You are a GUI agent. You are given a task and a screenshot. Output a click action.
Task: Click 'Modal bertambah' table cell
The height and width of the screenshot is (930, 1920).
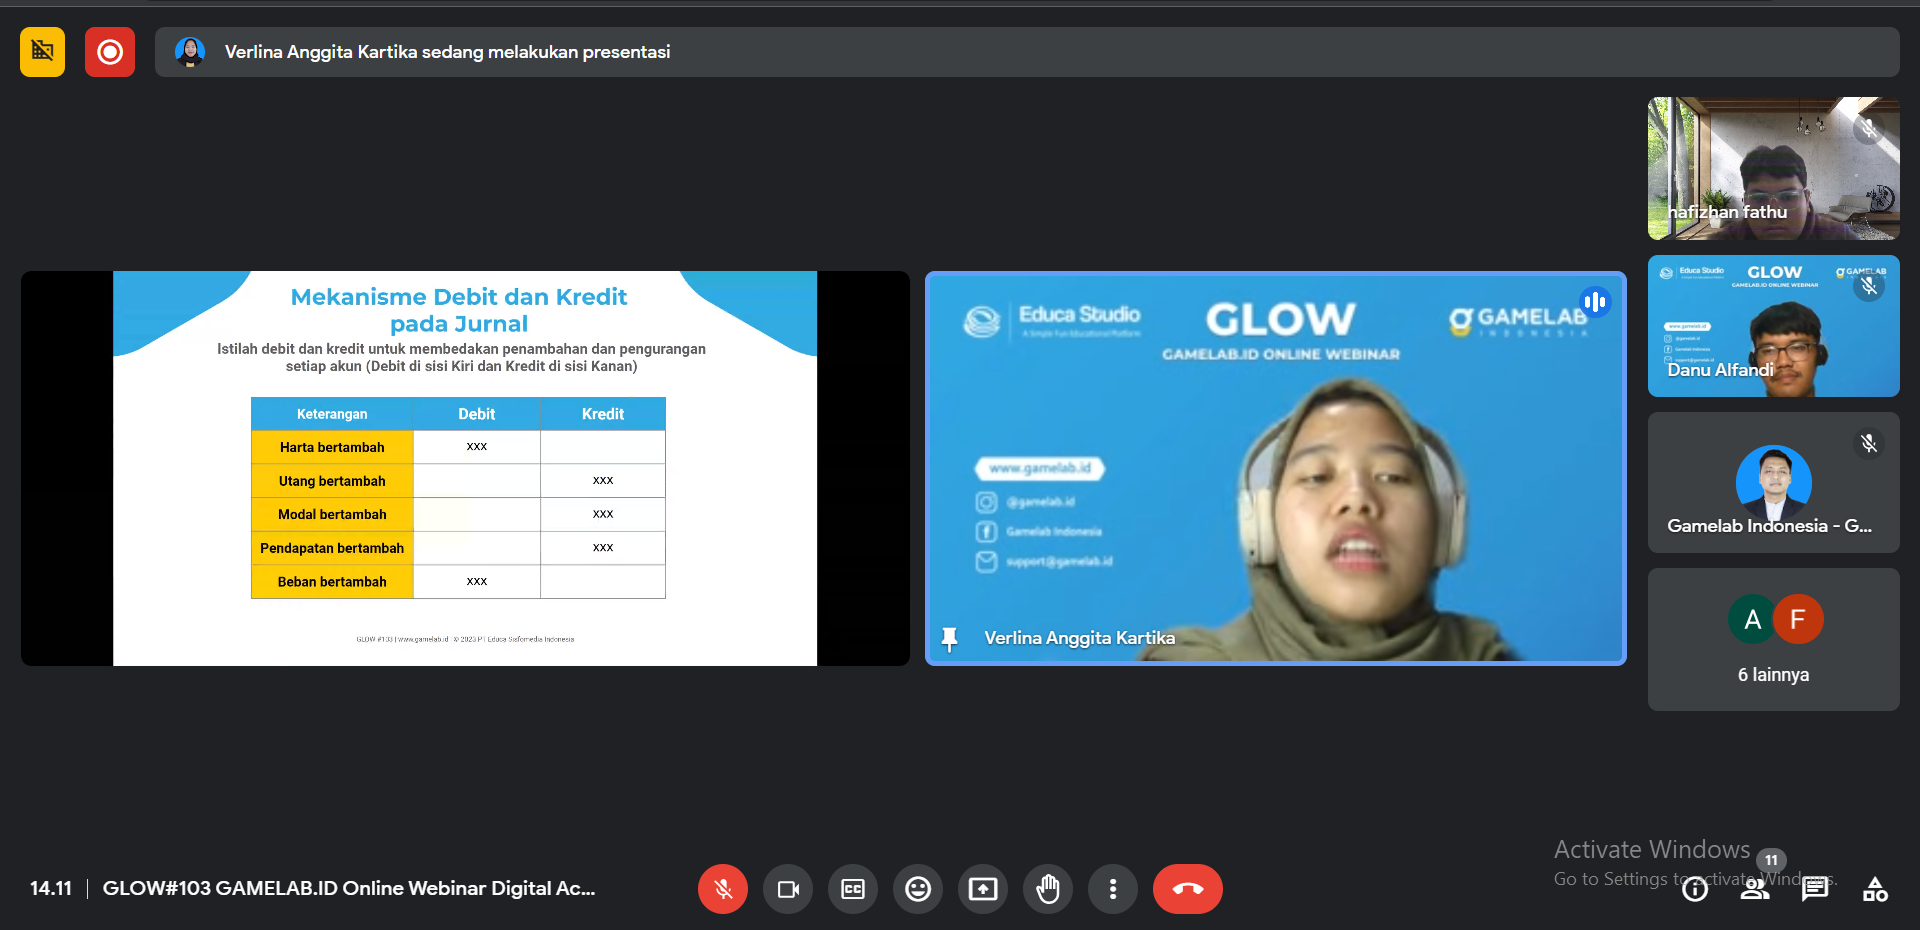click(332, 514)
